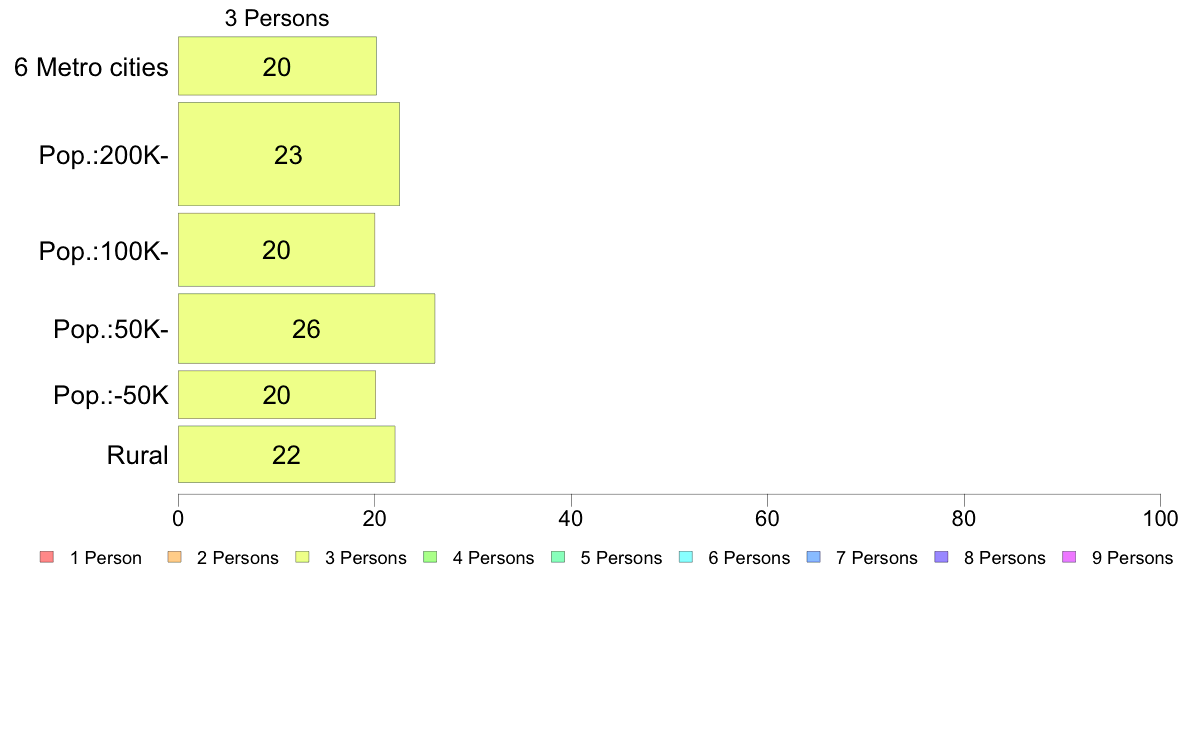Click the 3 Persons legend text
This screenshot has height=736, width=1188.
pos(365,558)
